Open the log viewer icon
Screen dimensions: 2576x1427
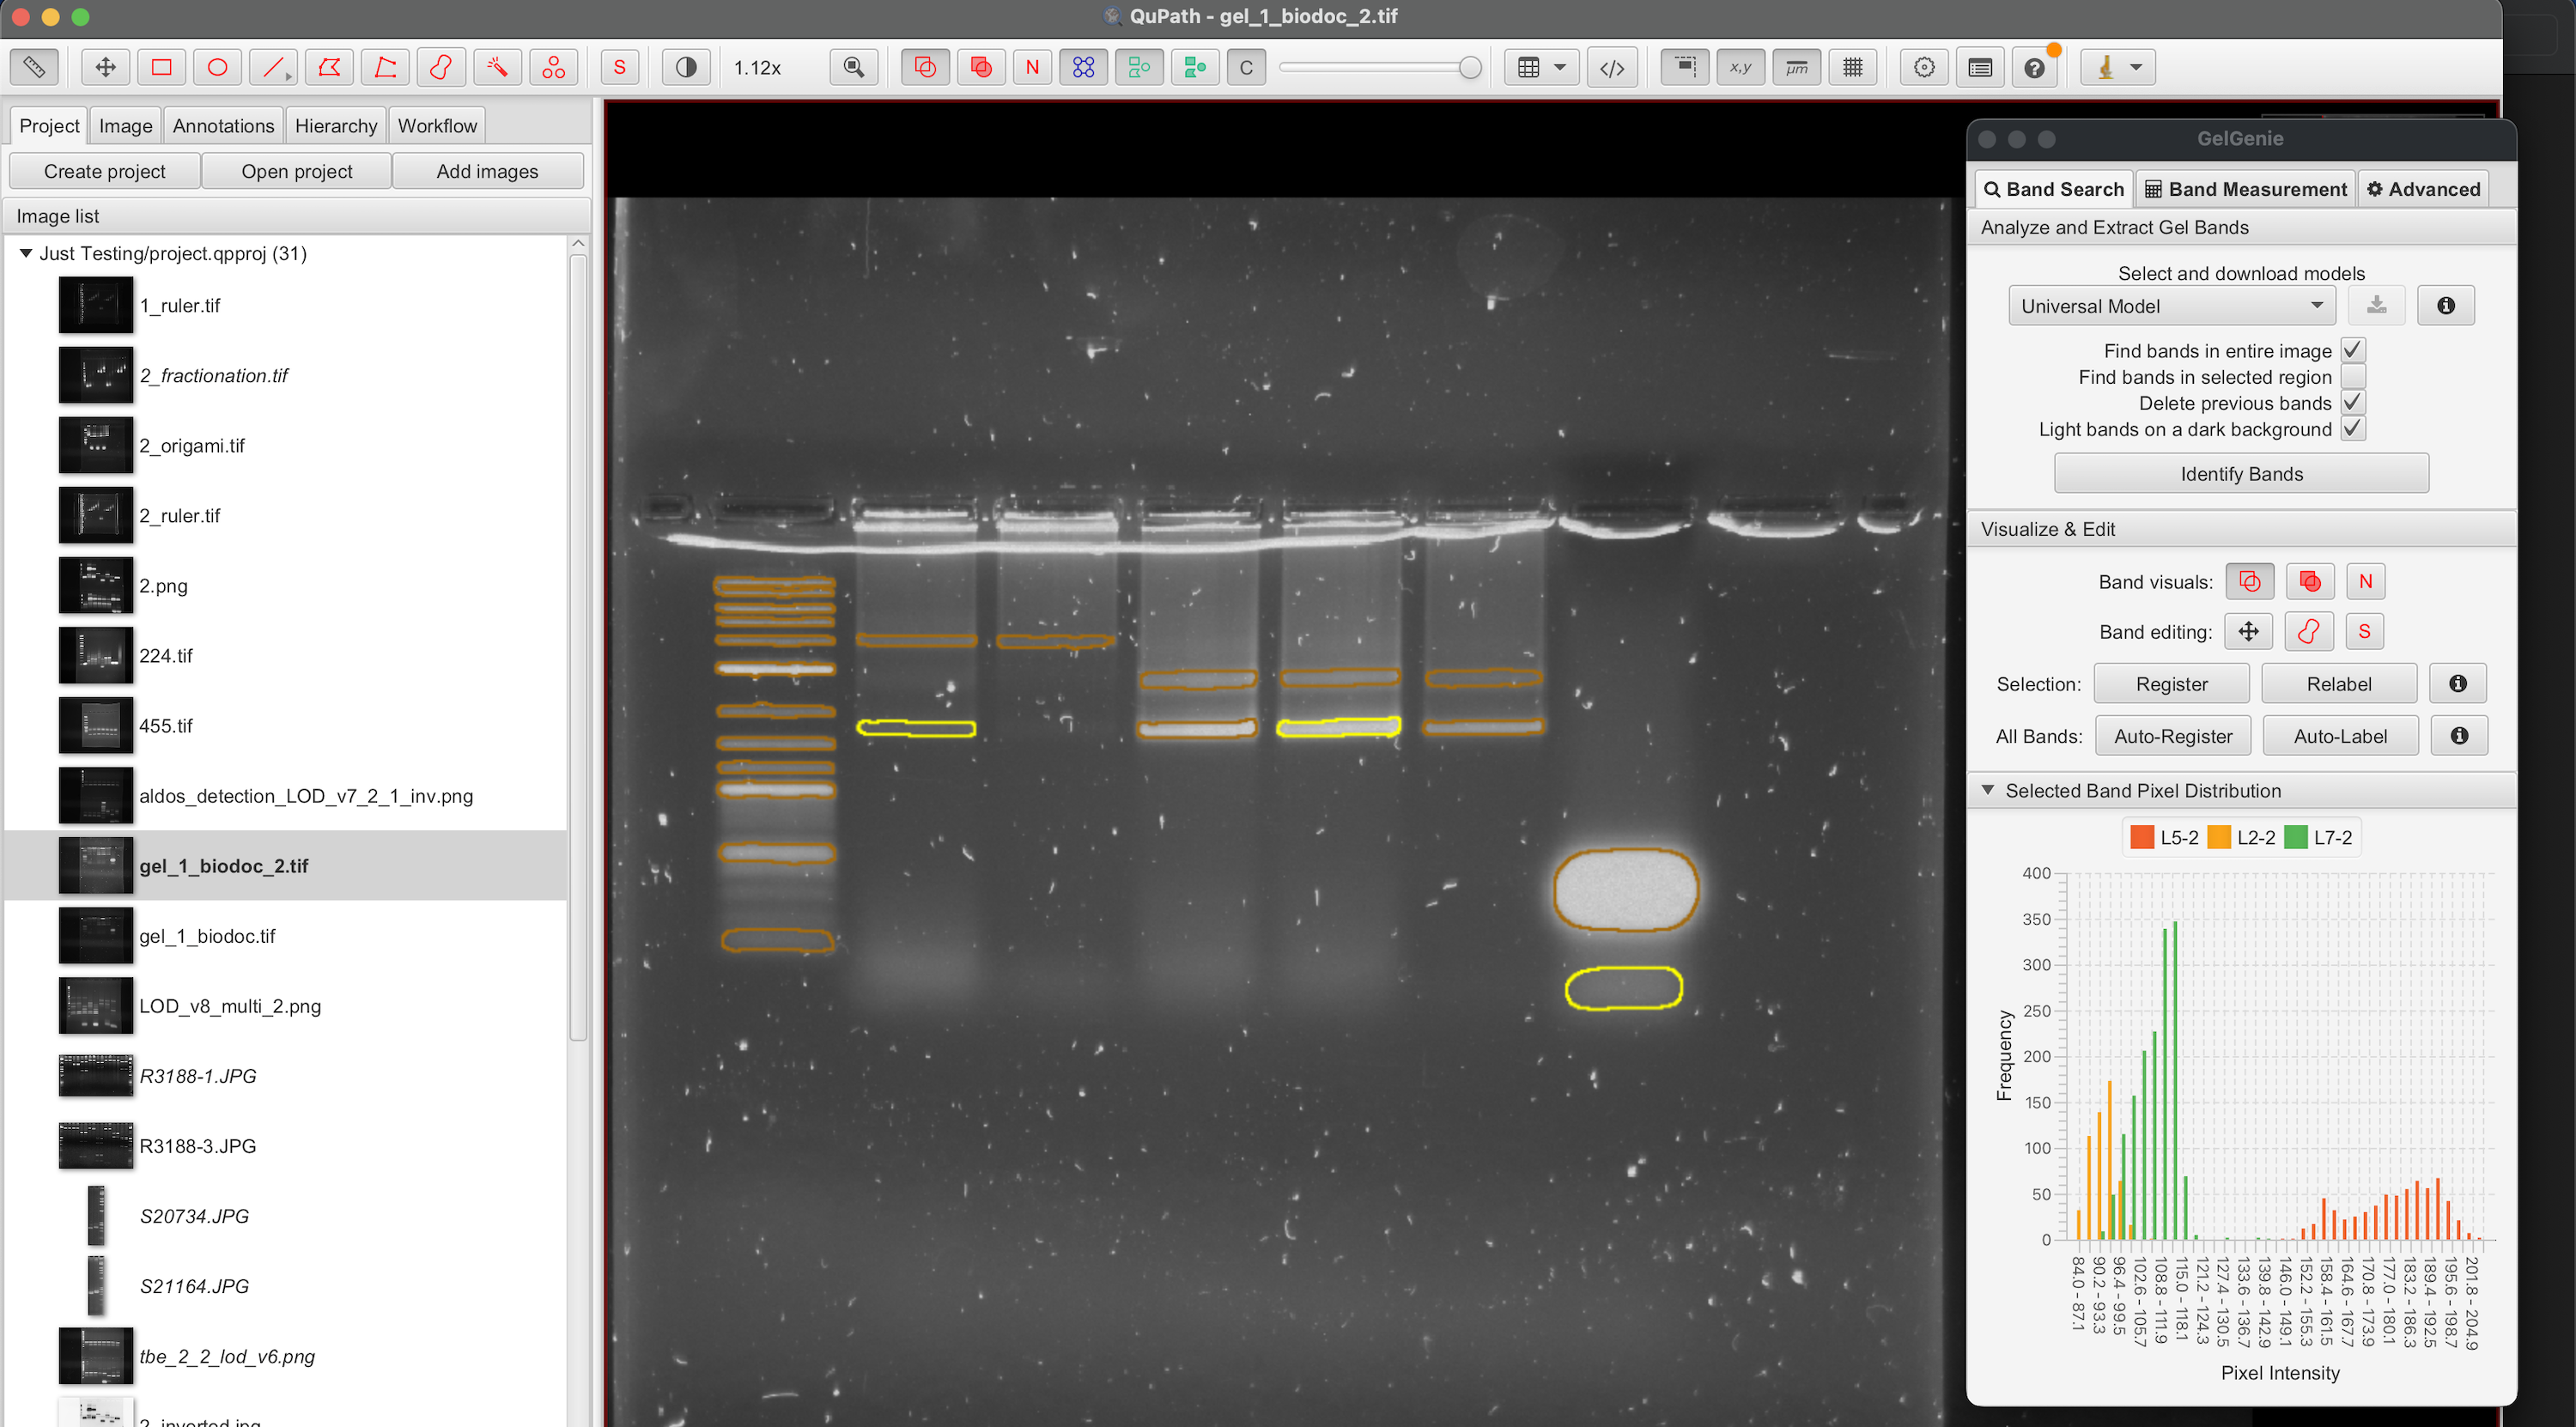(1980, 67)
